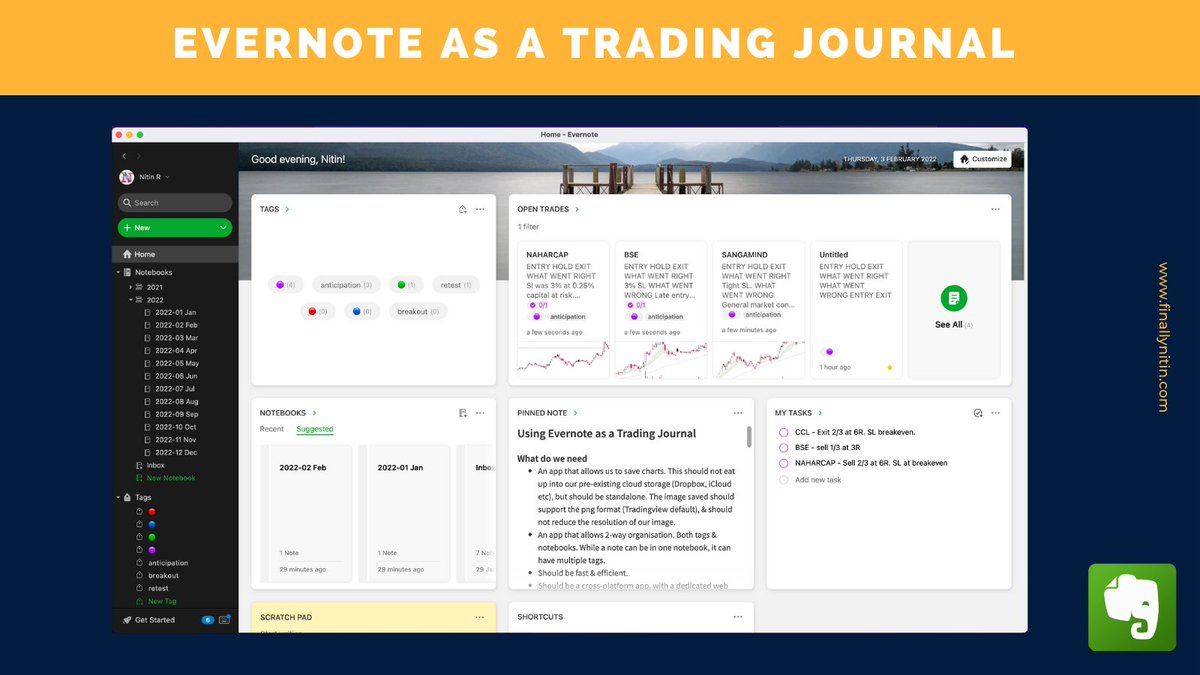This screenshot has width=1200, height=675.
Task: Check off the CCL exit task
Action: pyautogui.click(x=783, y=432)
